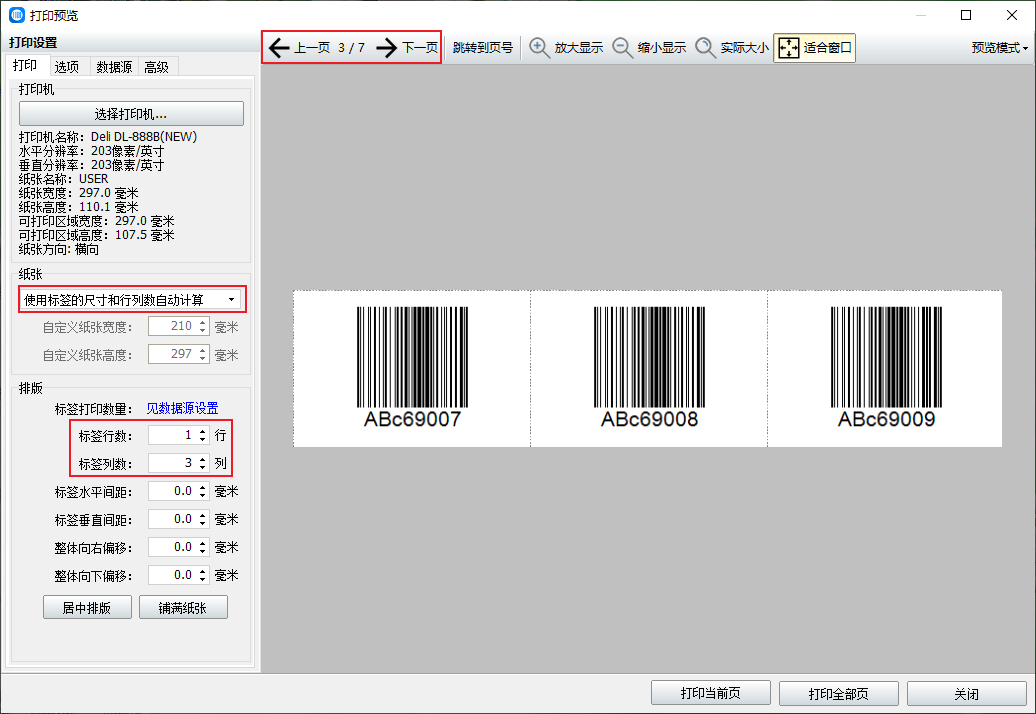Screen dimensions: 1036x714
Task: Open the 跳转到页号 jump to page option
Action: (483, 48)
